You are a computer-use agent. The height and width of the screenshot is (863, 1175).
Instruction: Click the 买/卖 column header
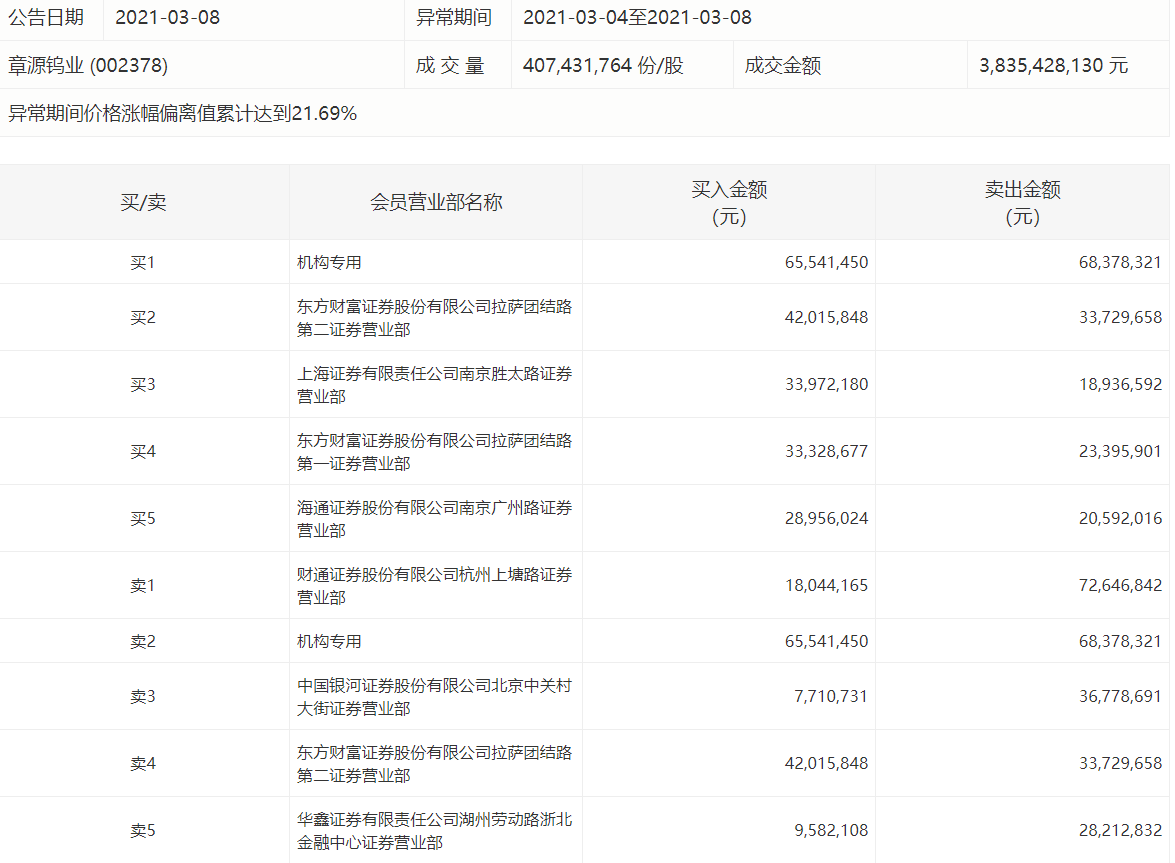coord(144,203)
